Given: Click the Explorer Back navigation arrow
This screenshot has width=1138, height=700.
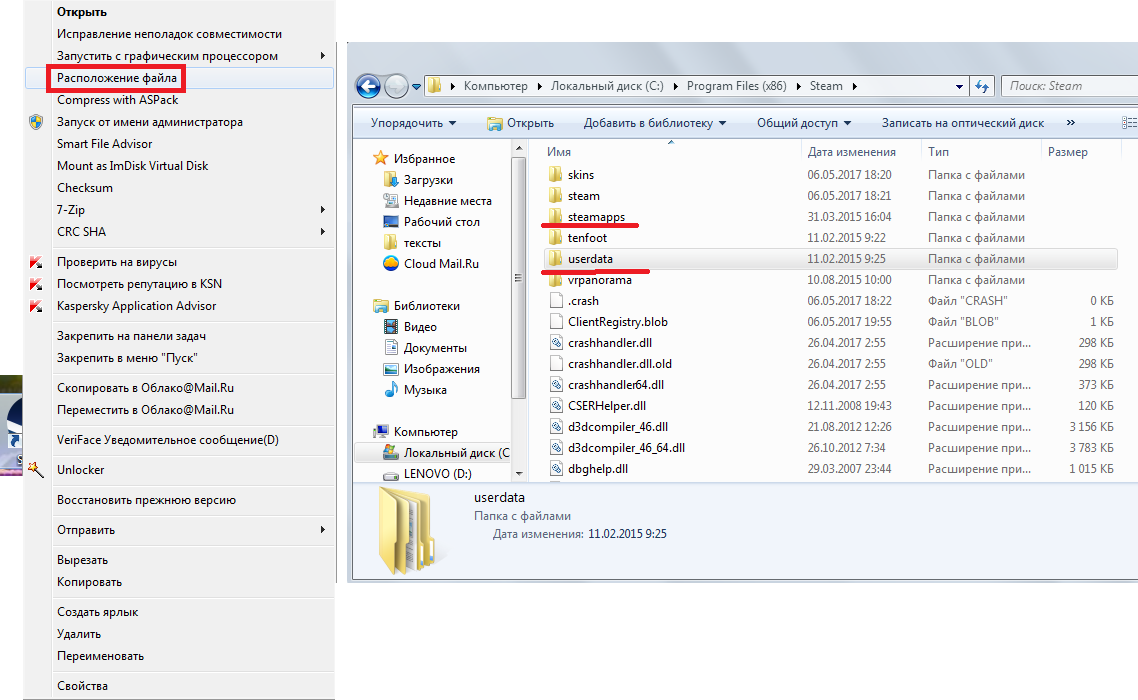Looking at the screenshot, I should coord(369,86).
